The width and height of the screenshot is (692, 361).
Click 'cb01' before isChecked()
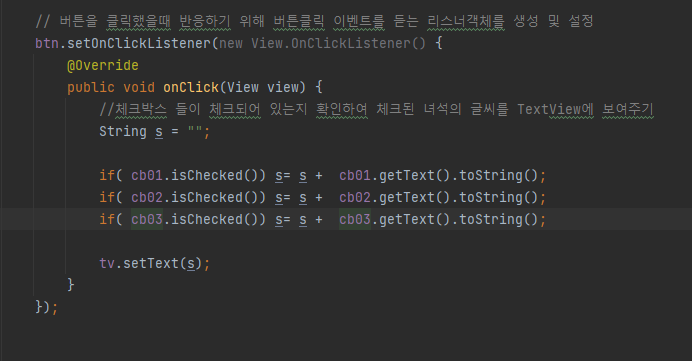coord(147,176)
